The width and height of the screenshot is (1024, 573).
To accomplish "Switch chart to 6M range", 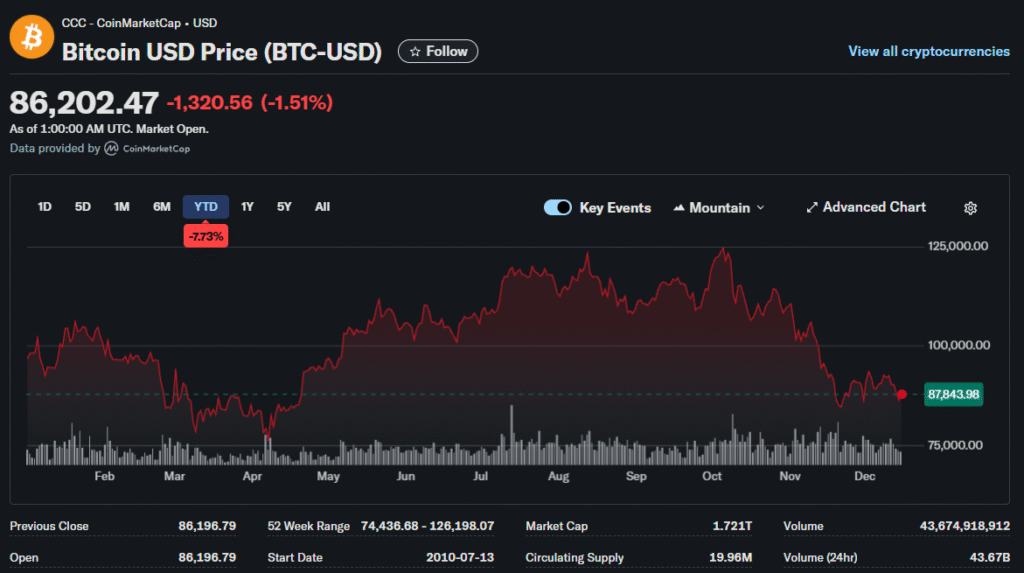I will (x=161, y=207).
